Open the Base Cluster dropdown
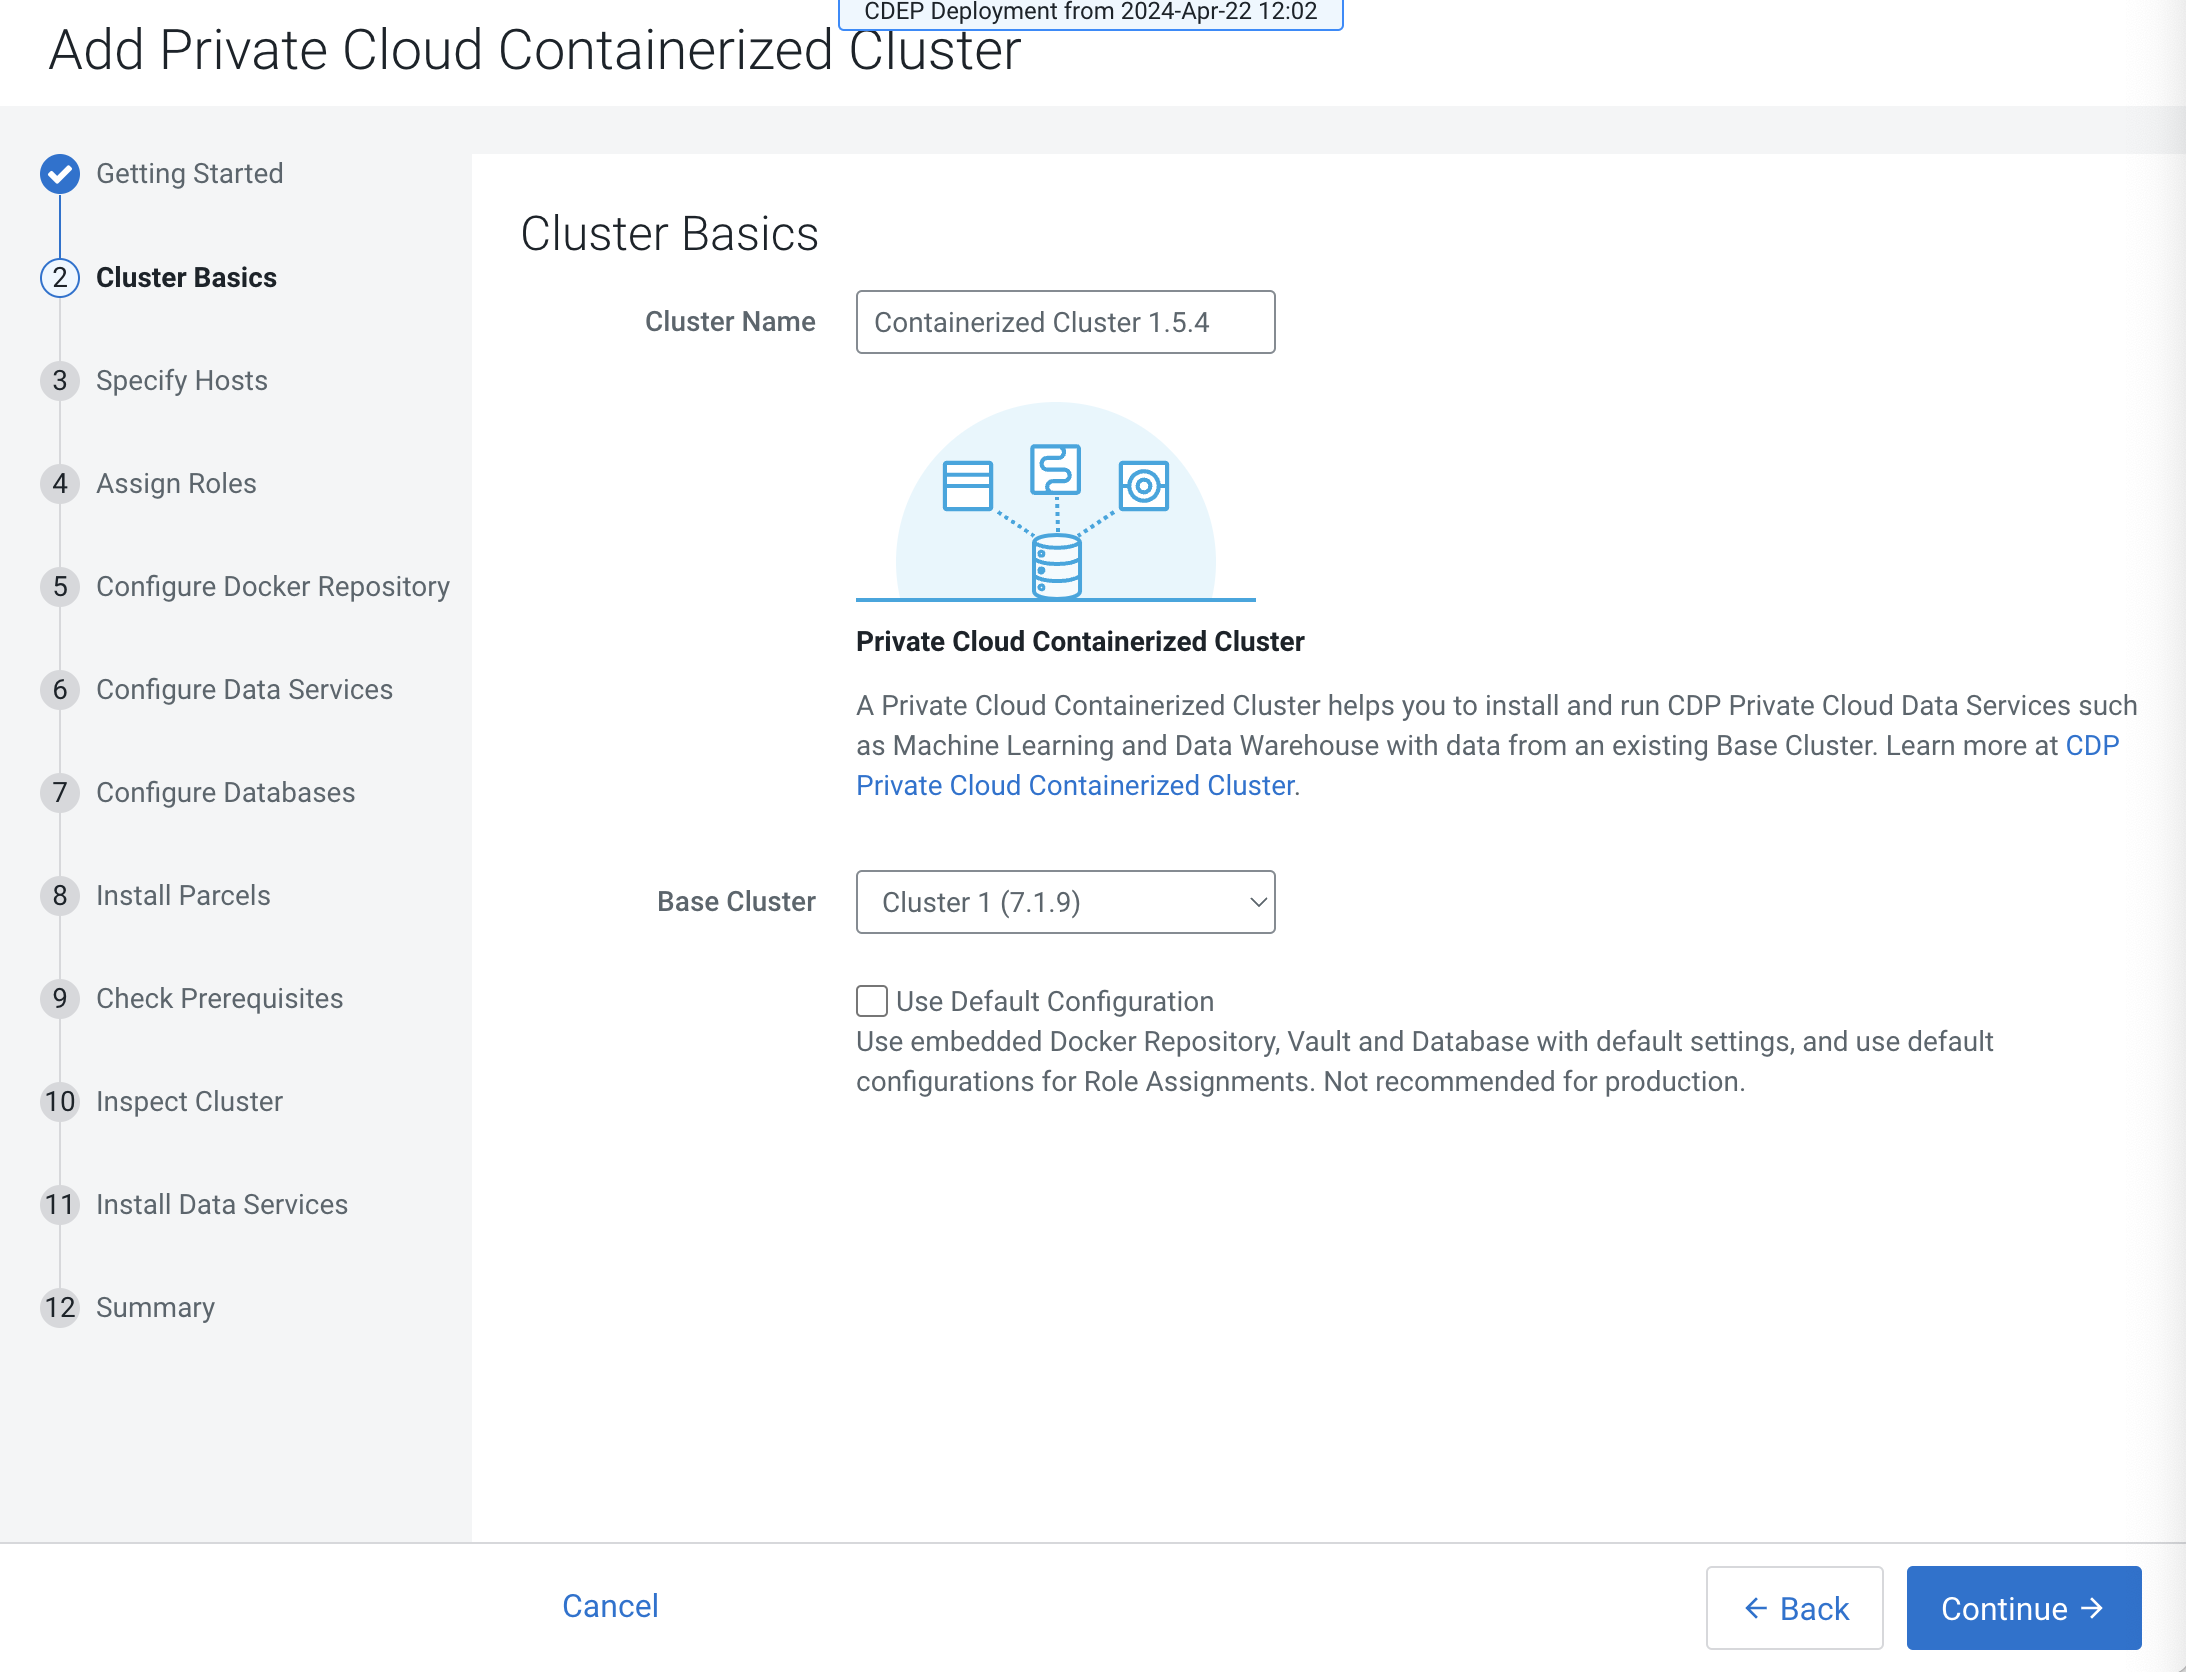Screen dimensions: 2186x1672 pos(1066,902)
